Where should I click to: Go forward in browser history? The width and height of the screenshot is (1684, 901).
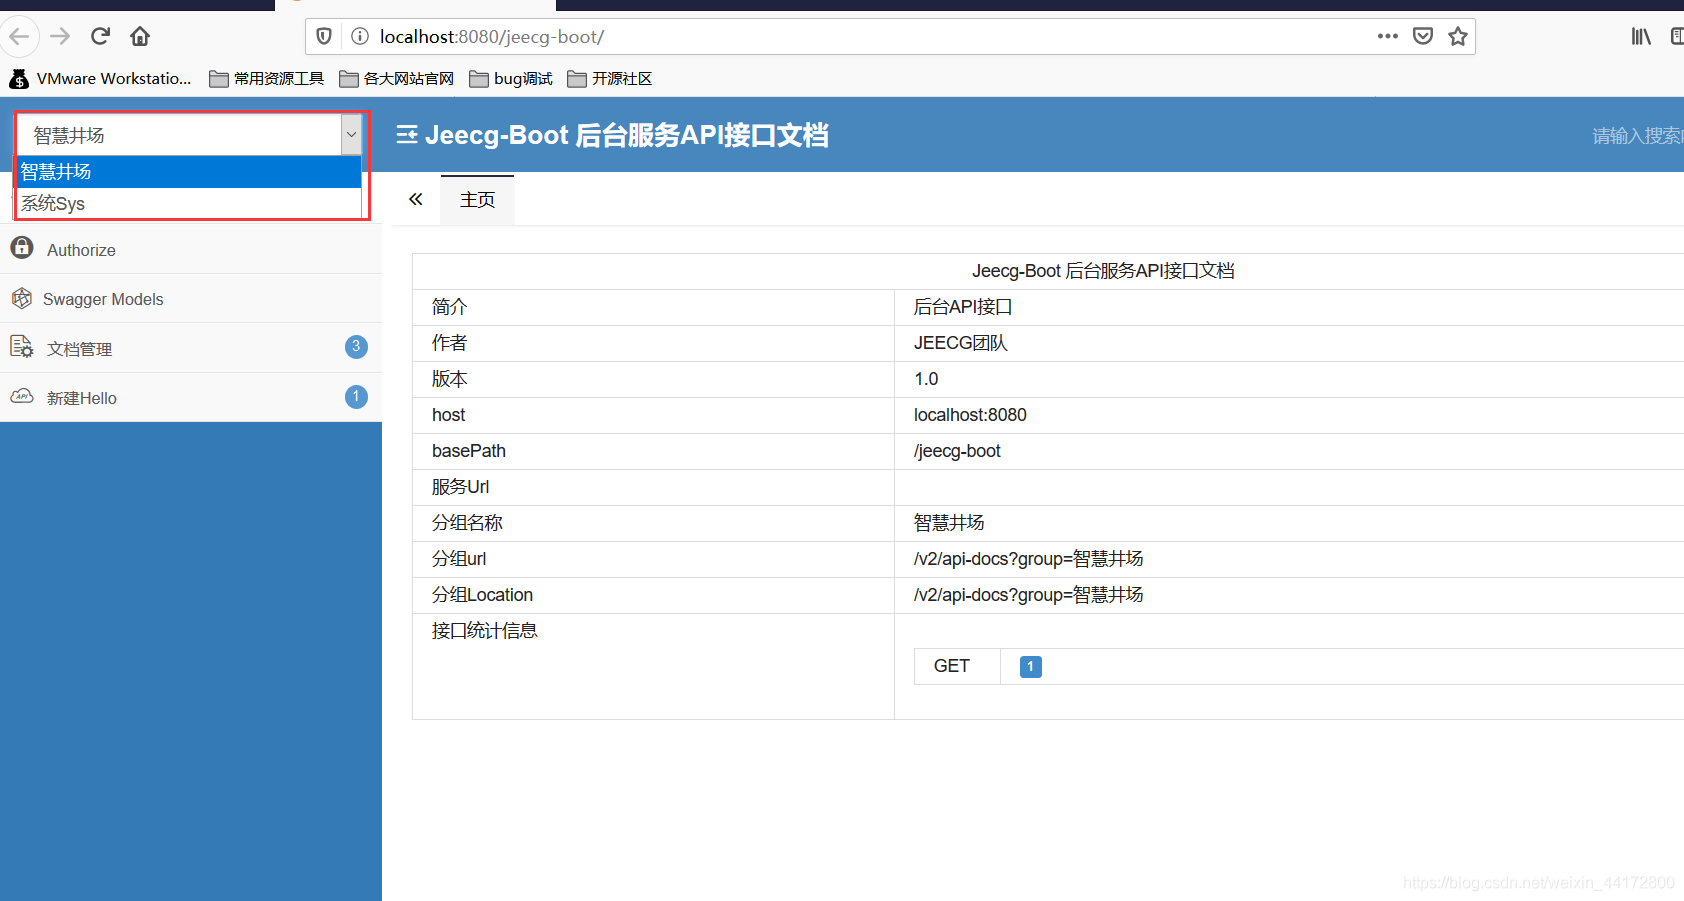60,37
